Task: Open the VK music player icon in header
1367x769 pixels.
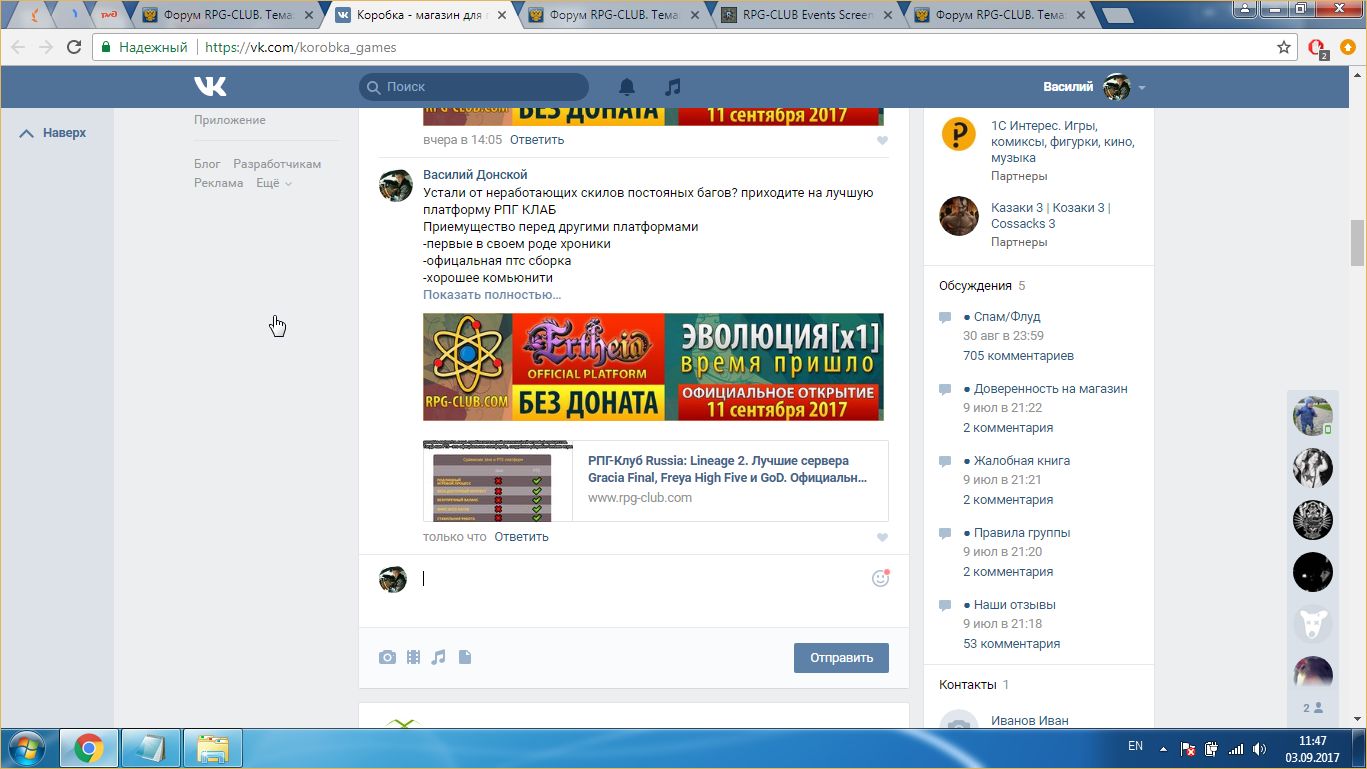Action: click(x=673, y=87)
